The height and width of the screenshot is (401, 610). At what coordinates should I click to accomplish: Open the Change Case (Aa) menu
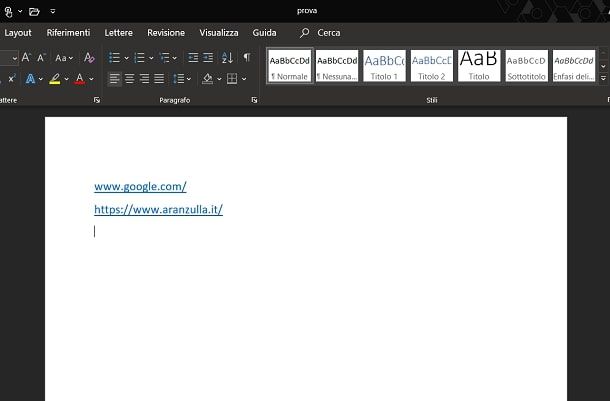point(63,58)
